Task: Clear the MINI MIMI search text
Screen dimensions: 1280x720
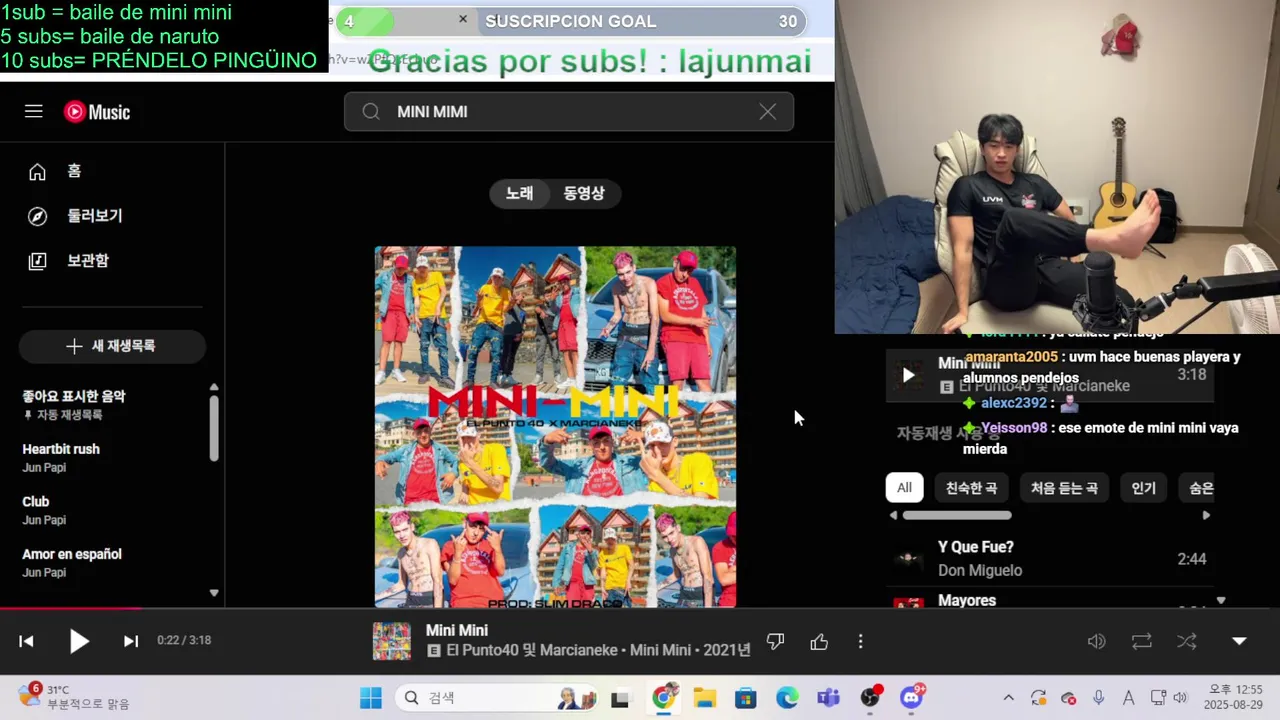Action: coord(767,112)
